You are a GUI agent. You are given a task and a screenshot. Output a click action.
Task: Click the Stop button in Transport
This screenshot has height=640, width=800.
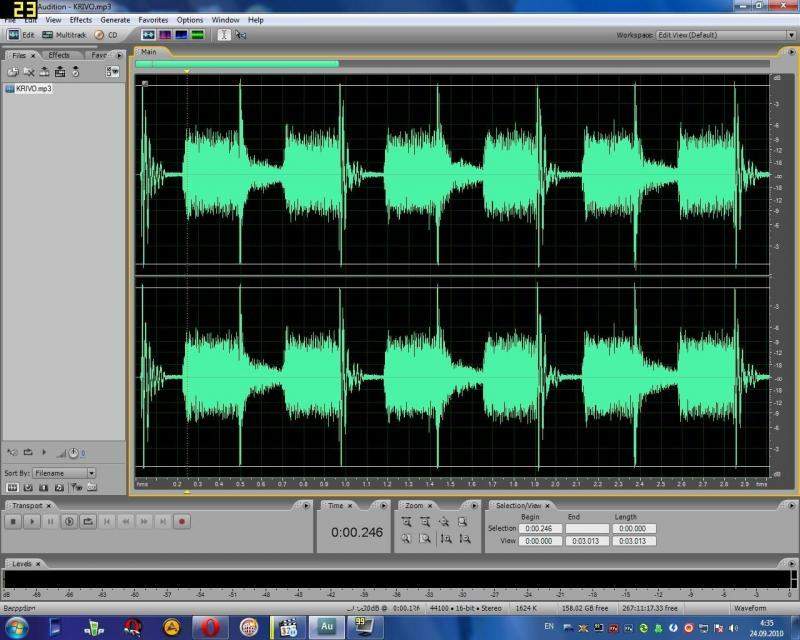click(x=13, y=521)
